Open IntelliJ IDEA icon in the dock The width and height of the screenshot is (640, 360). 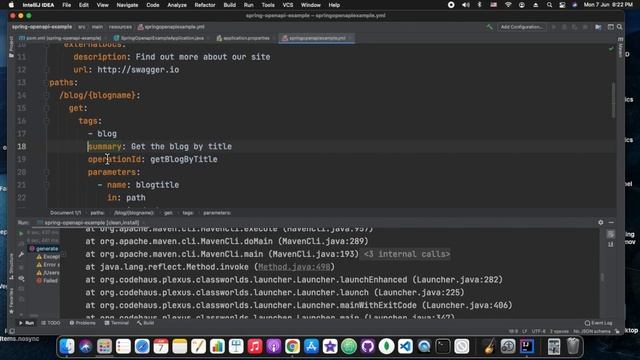coord(527,347)
